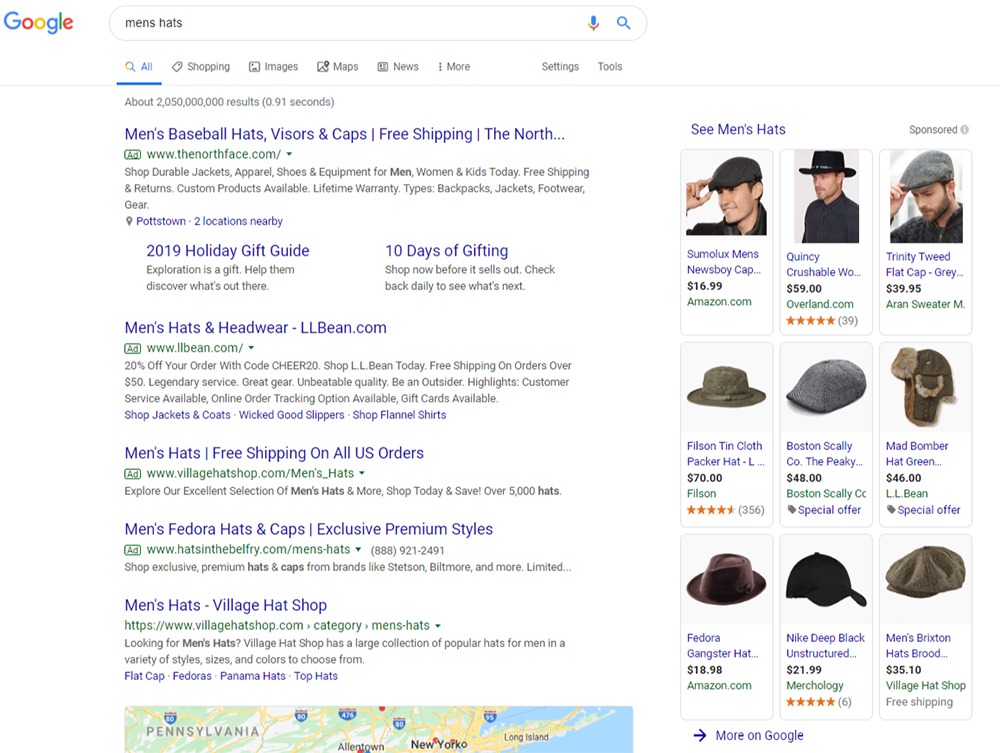The height and width of the screenshot is (753, 1000).
Task: Click the More on Google arrow icon
Action: pos(700,735)
